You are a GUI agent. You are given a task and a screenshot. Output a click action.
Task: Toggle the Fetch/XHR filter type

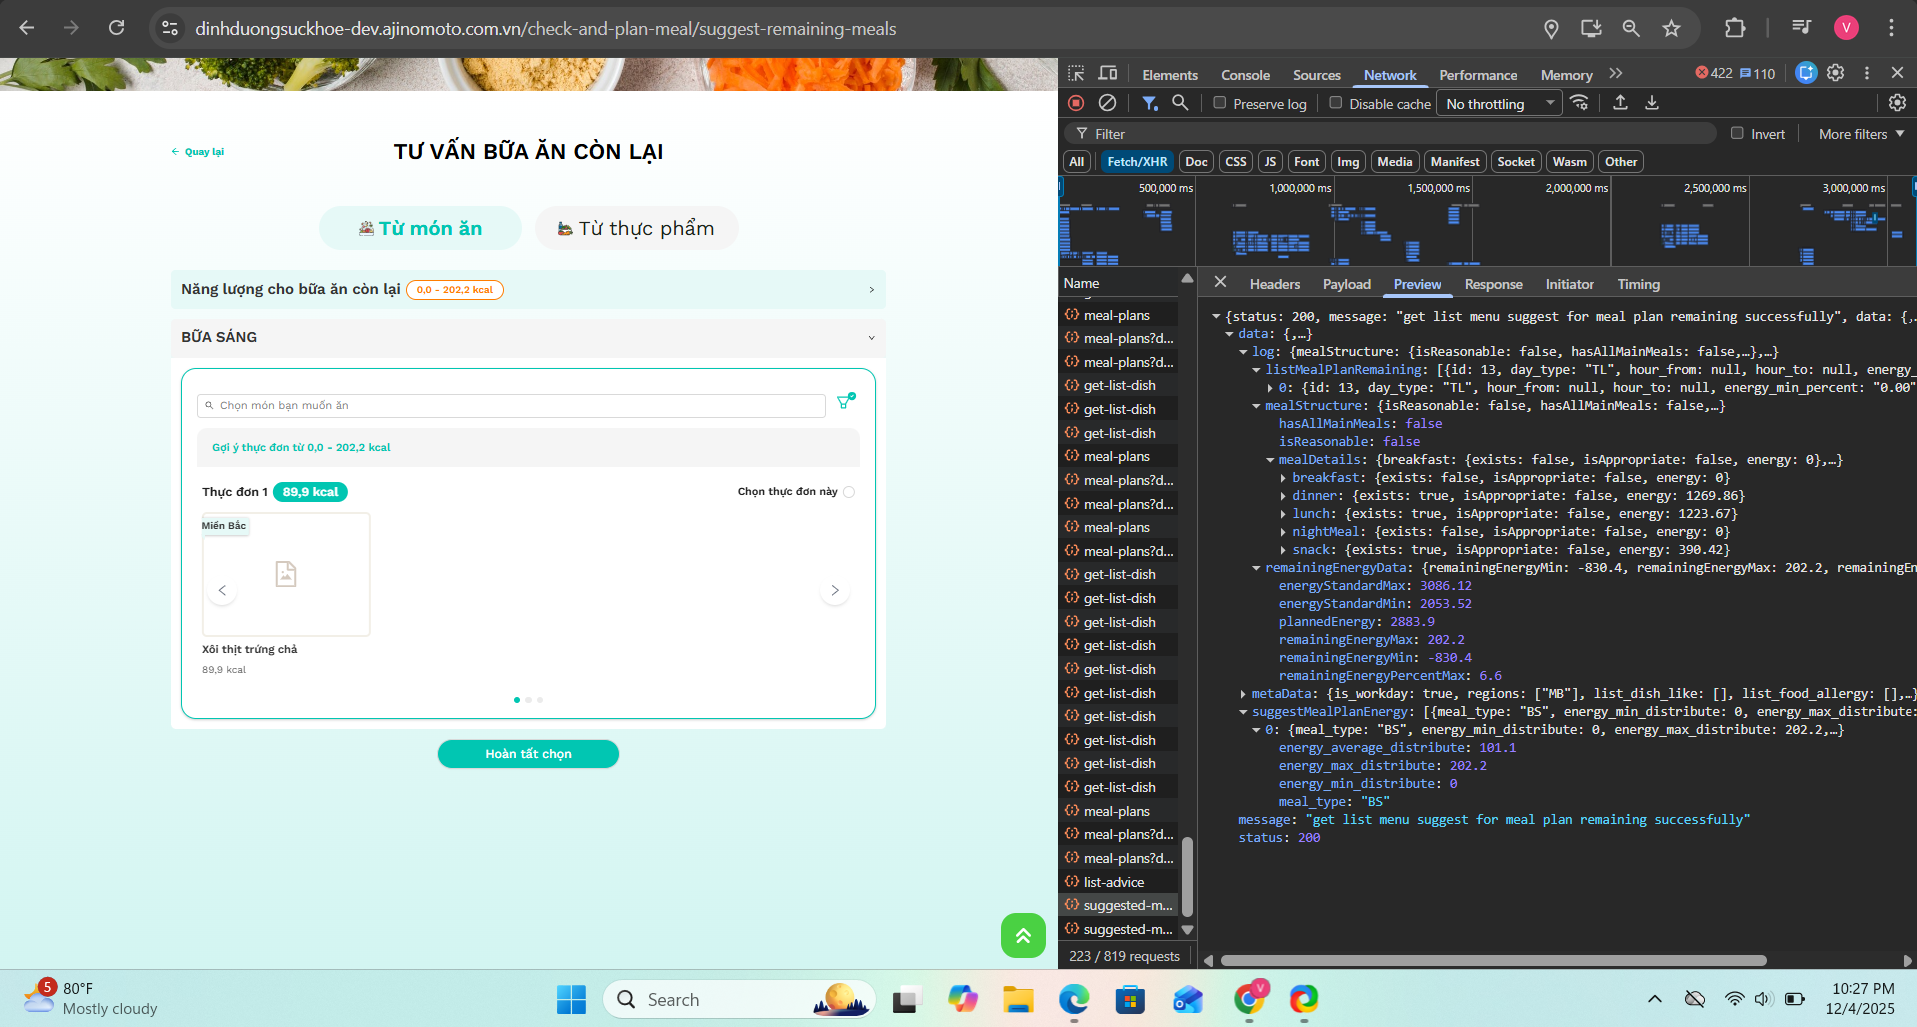click(x=1137, y=162)
